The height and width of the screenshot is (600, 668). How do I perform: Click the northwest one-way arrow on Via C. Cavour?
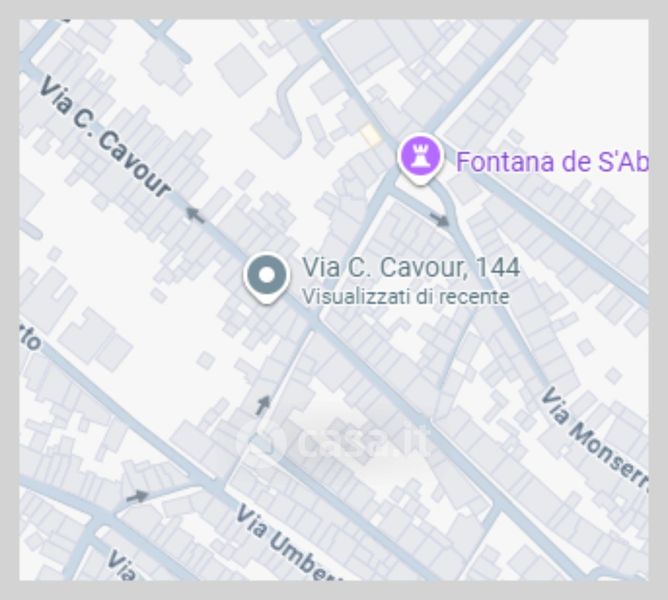coord(195,214)
